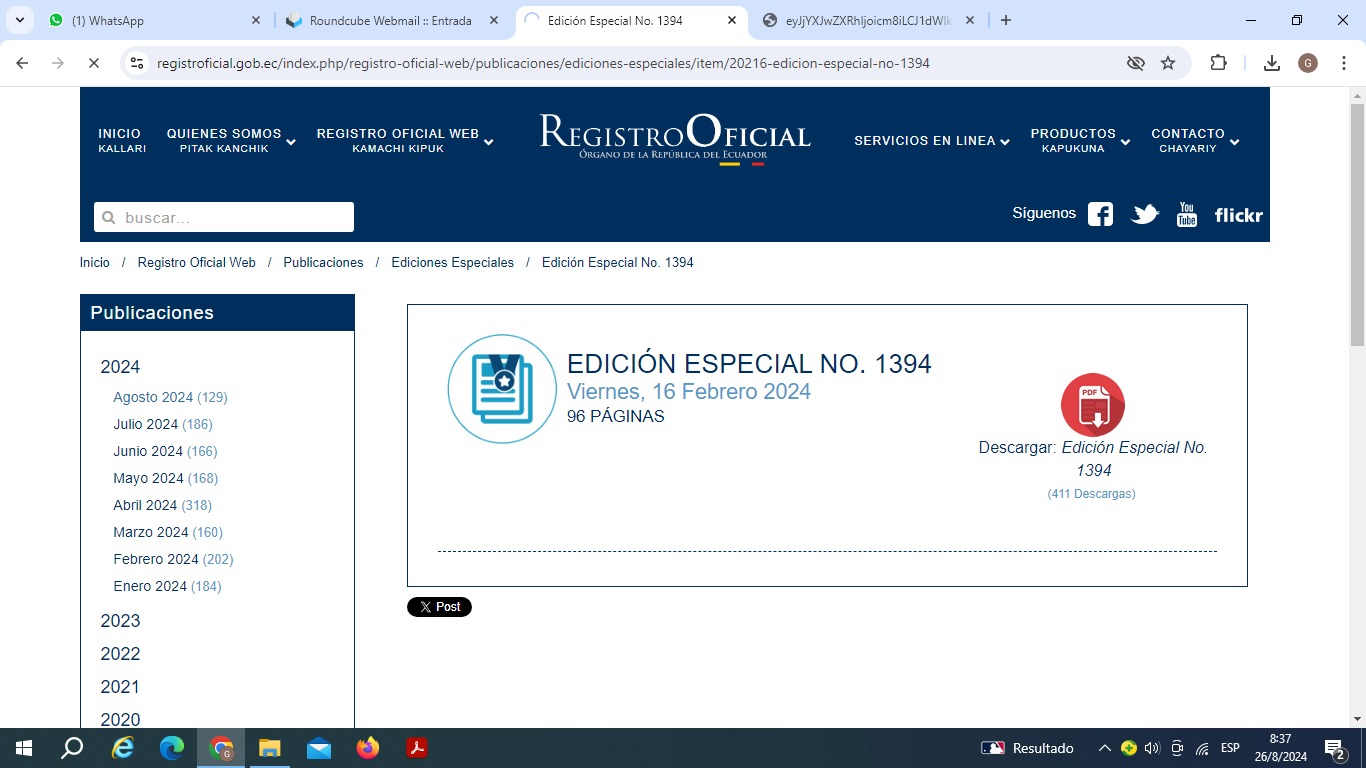Expand the 2023 publications year
Image resolution: width=1366 pixels, height=768 pixels.
click(120, 621)
